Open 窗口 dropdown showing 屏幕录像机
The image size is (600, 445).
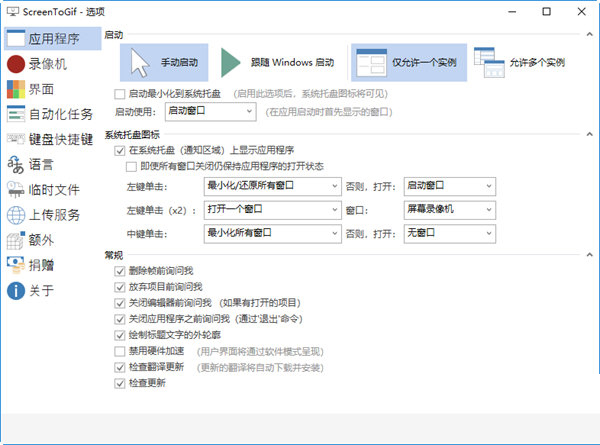pos(450,210)
